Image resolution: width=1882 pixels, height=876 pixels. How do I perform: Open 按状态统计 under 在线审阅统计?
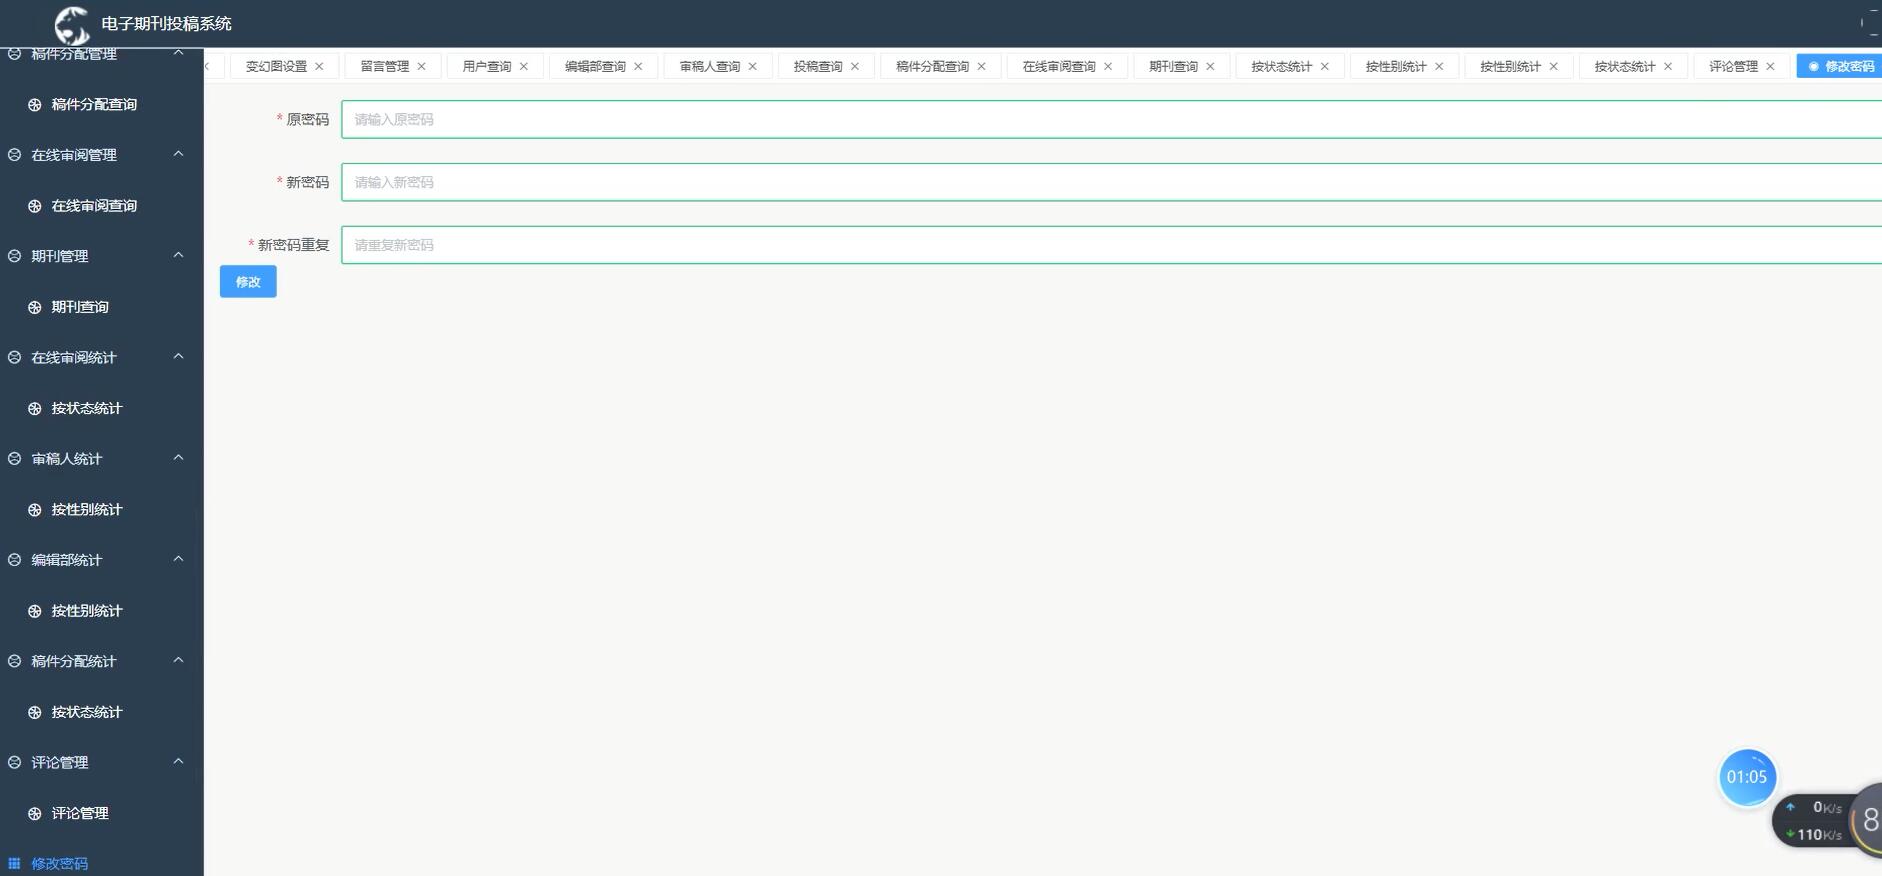point(87,408)
